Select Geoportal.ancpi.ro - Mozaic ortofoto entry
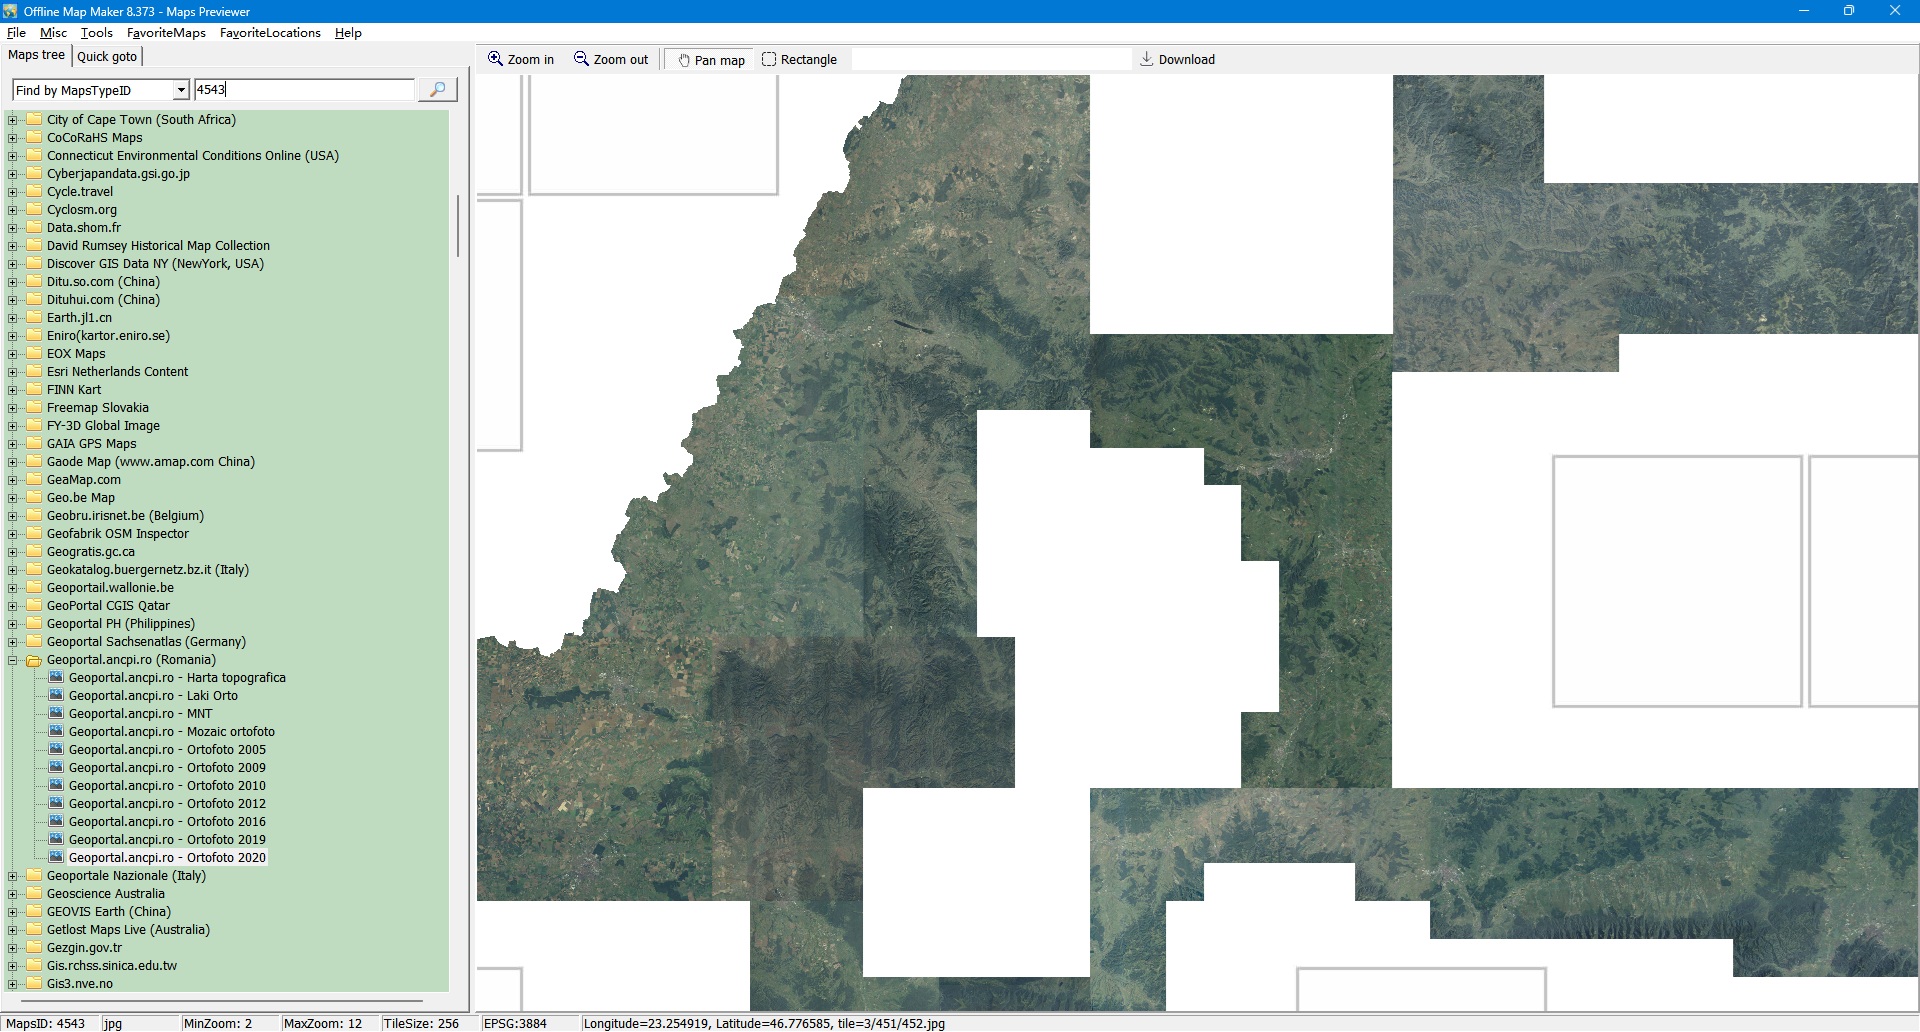 click(171, 732)
